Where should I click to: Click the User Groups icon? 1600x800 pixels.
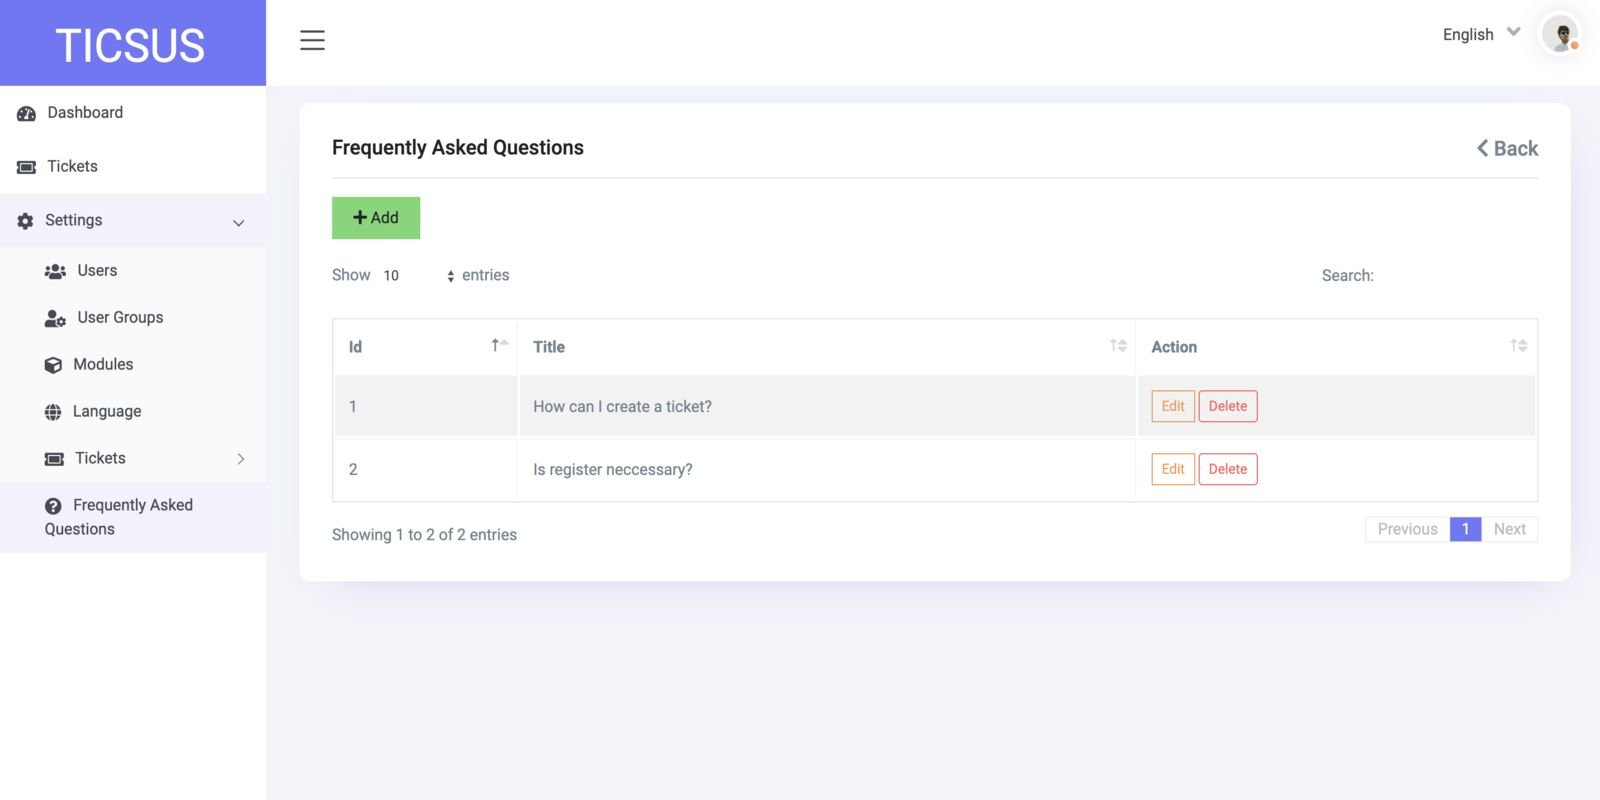coord(55,318)
